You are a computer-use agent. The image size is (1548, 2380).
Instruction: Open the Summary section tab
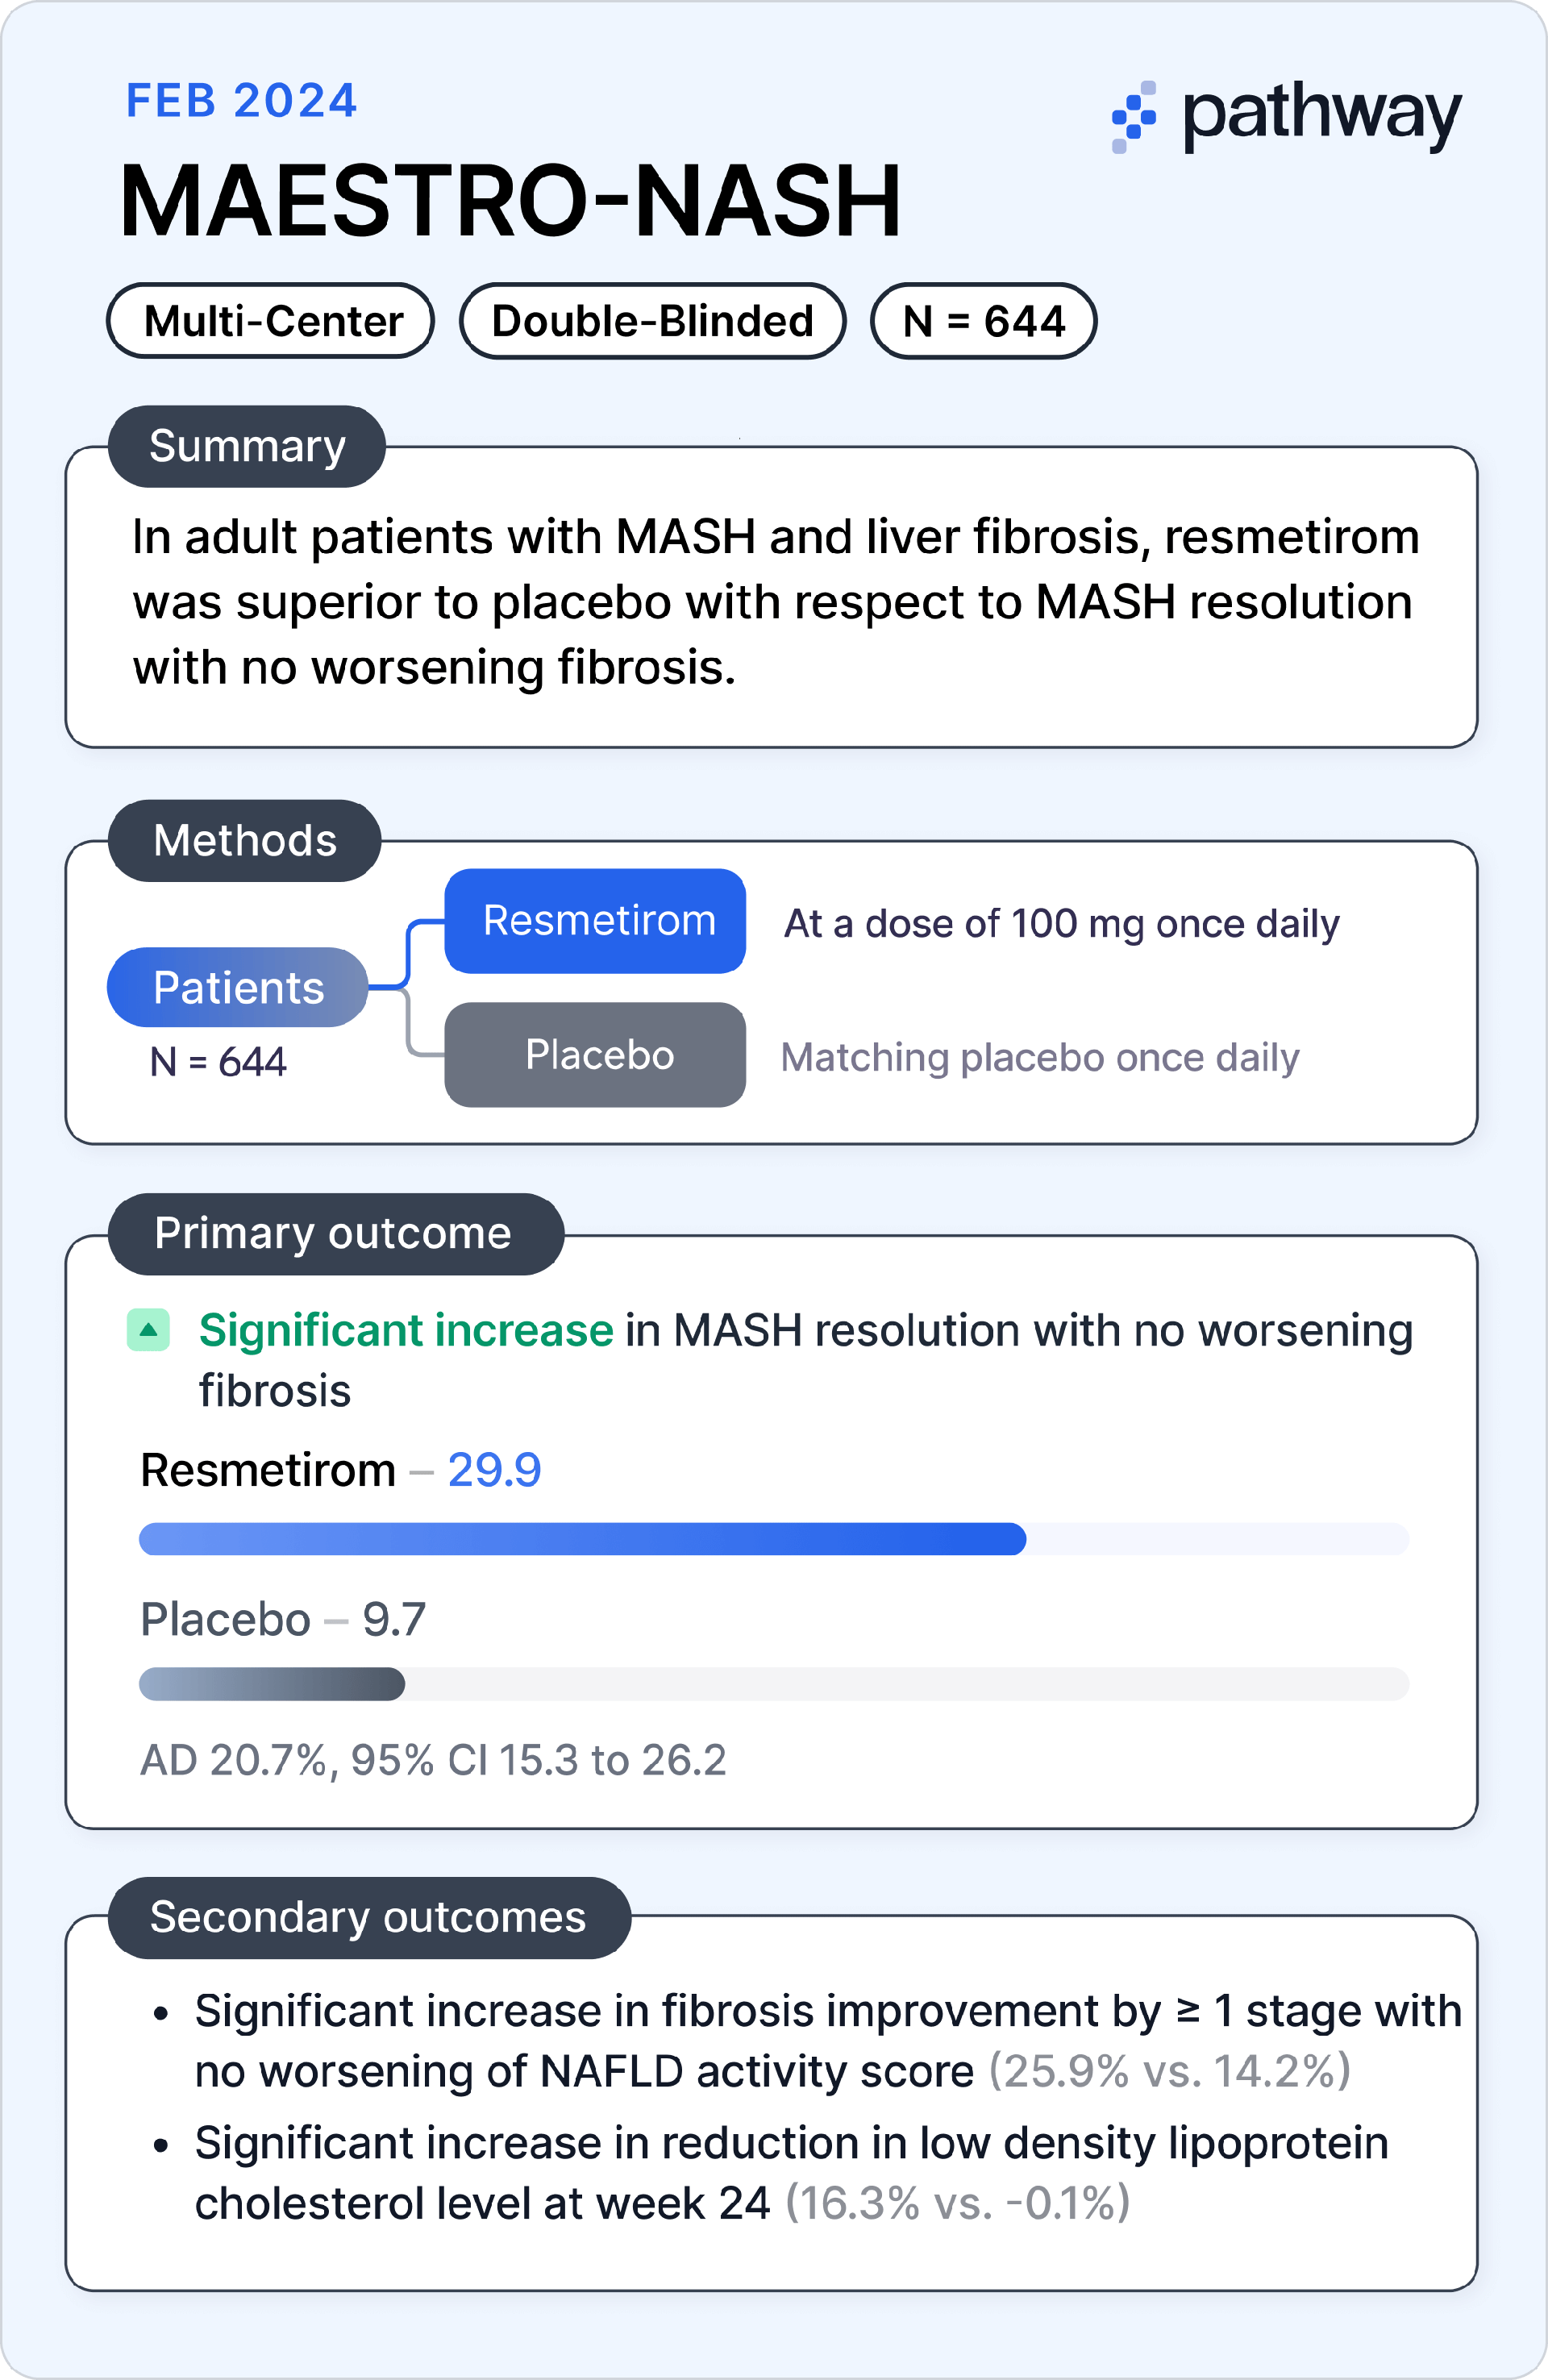247,446
